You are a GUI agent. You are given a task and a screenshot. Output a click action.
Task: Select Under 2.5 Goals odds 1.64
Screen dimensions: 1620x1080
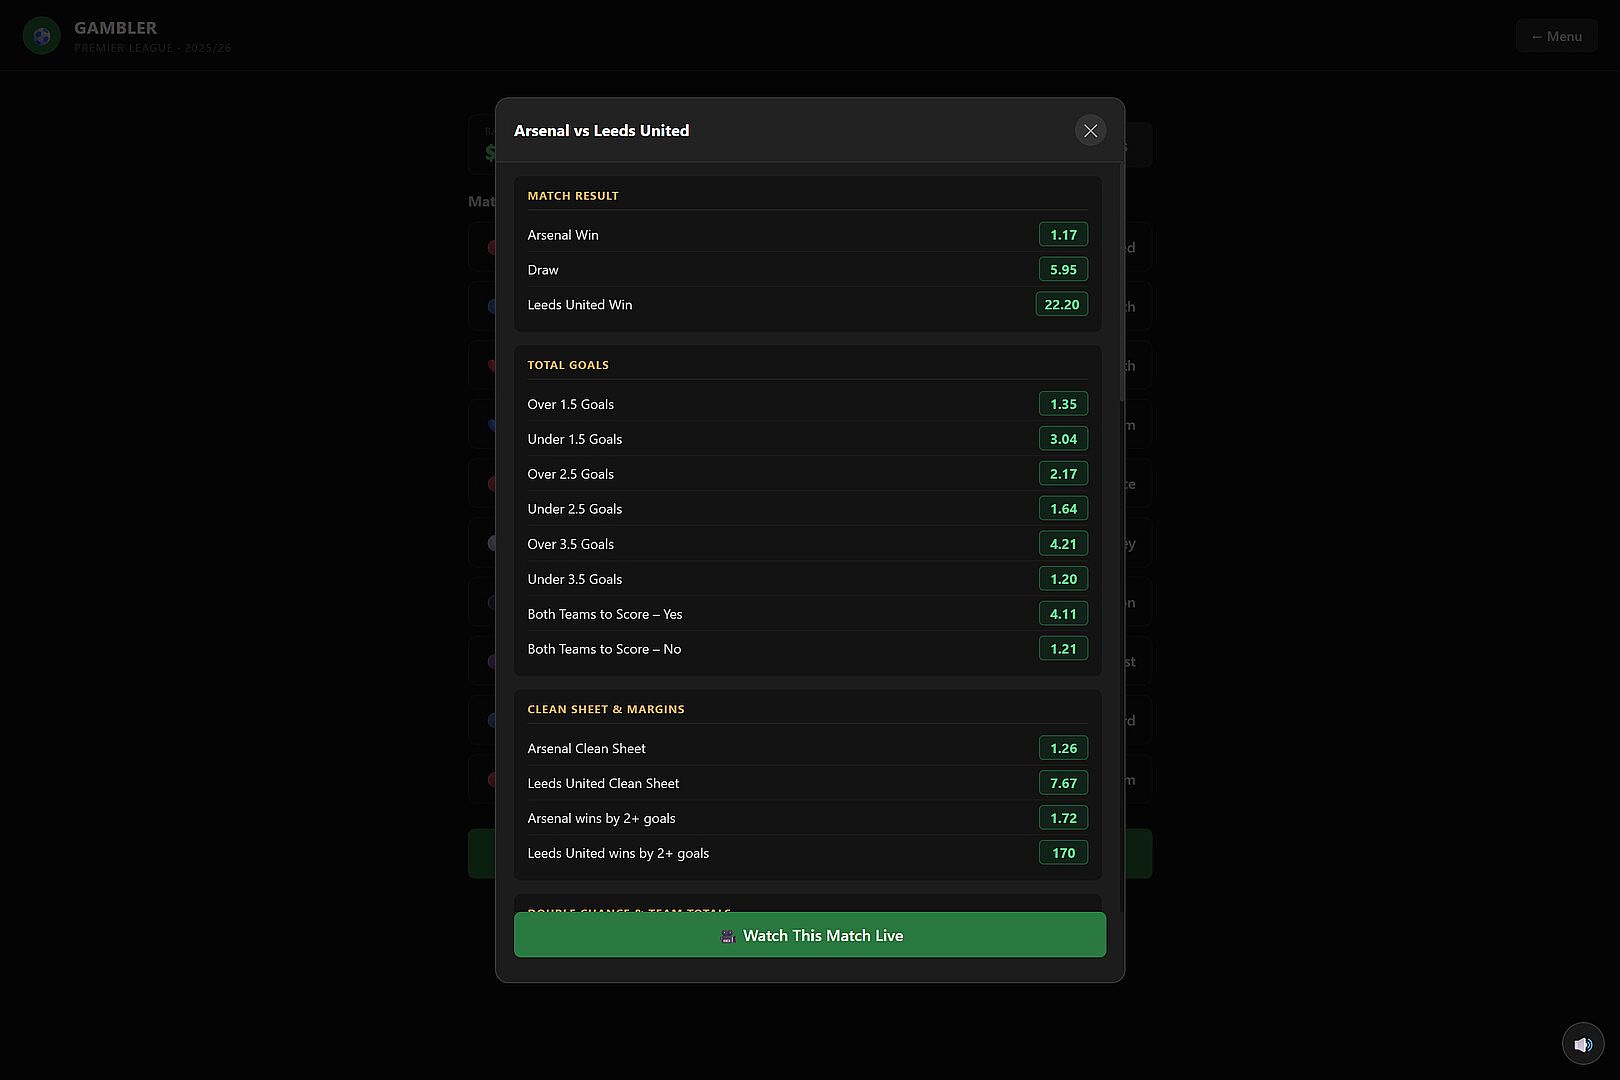[1063, 509]
